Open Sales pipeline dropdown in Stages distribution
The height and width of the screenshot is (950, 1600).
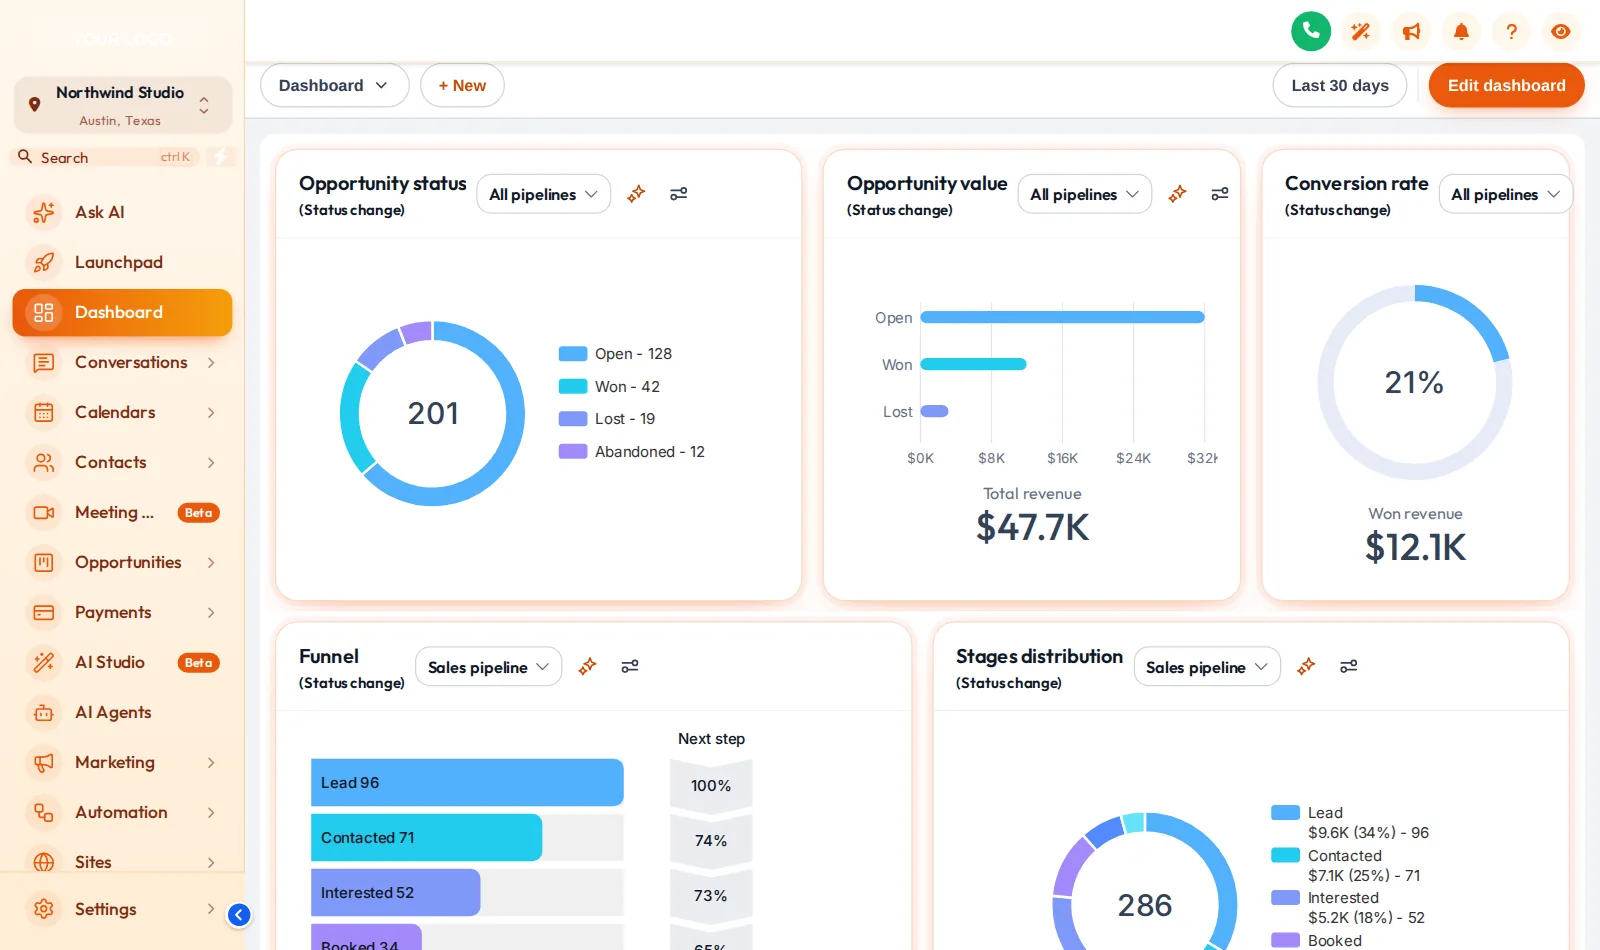[1207, 667]
